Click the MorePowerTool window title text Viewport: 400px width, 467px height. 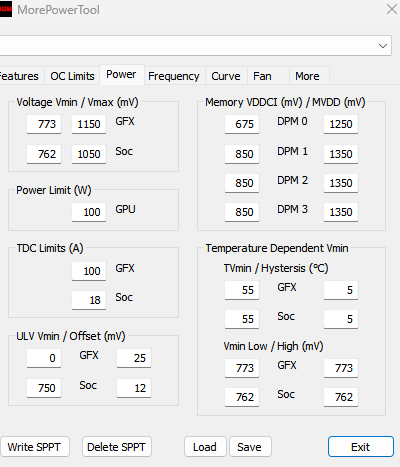pos(58,10)
